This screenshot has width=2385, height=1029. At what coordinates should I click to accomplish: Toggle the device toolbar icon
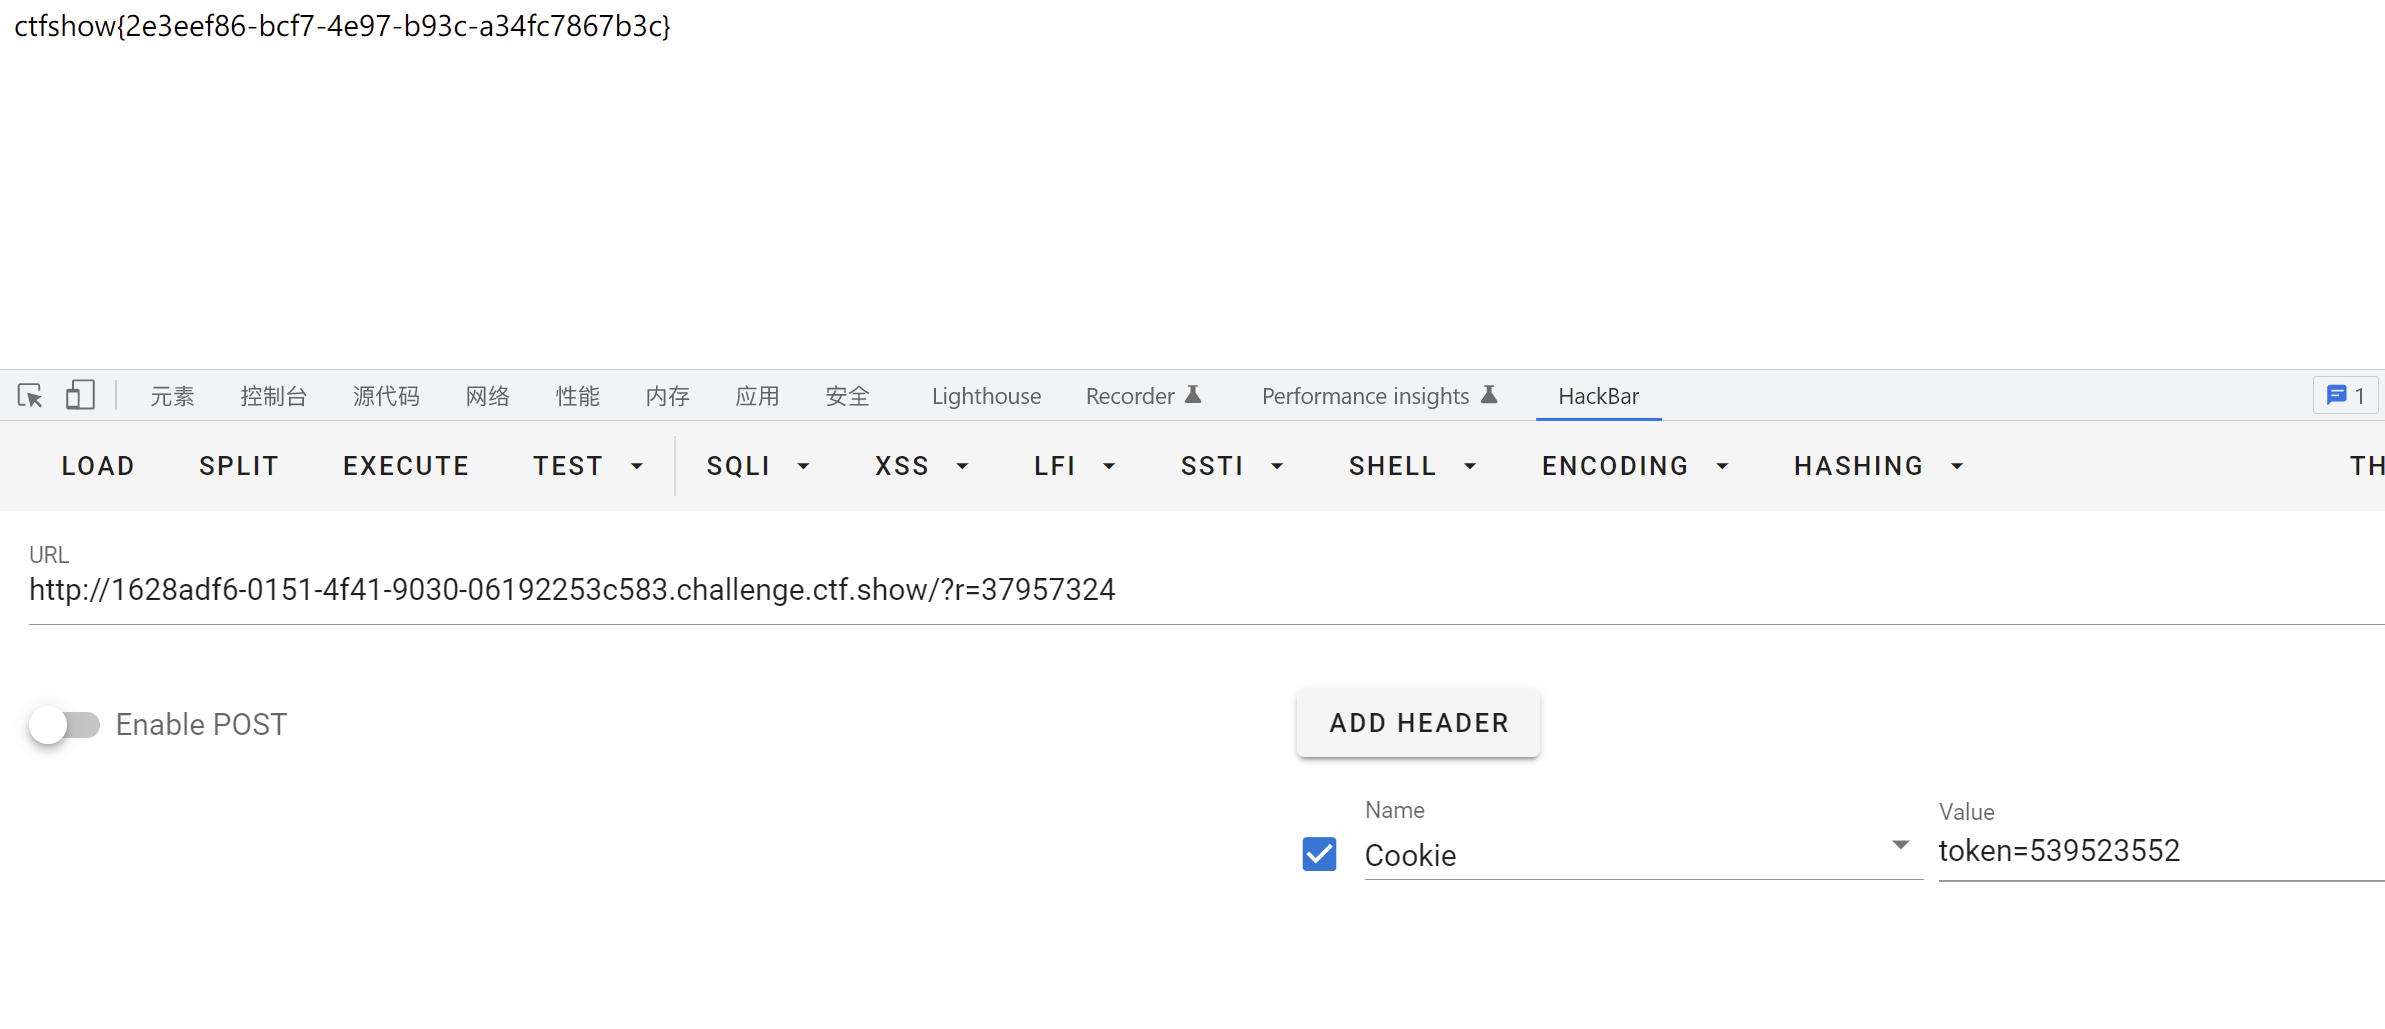pos(80,396)
